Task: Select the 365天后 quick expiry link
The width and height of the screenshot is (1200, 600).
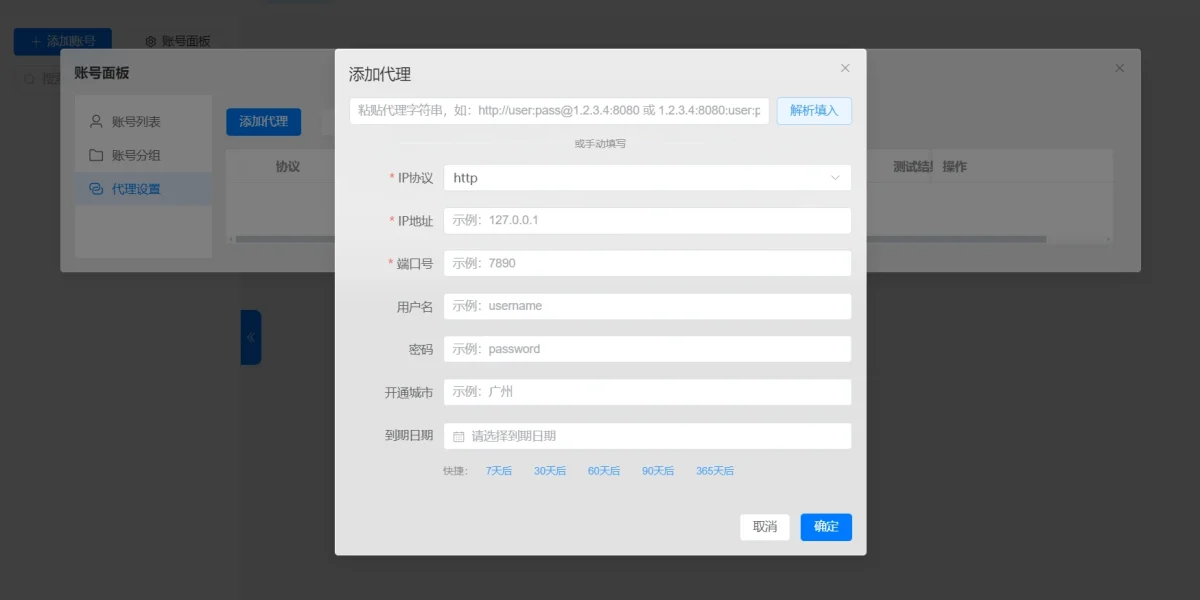Action: [x=715, y=471]
